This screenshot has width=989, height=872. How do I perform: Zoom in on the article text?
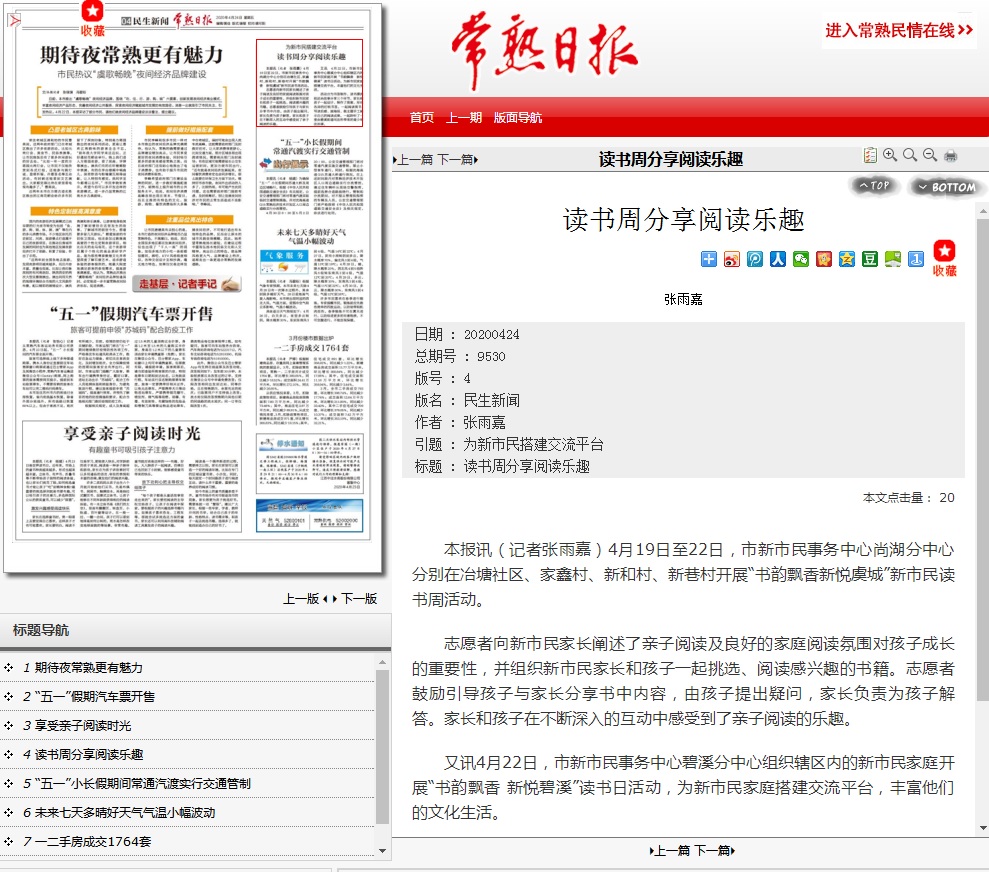click(x=890, y=155)
